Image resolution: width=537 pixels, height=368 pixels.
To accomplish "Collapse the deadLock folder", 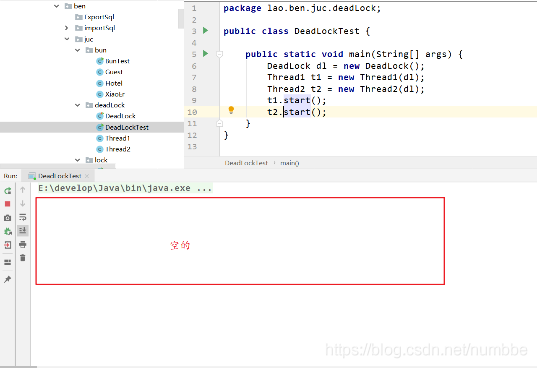I will tap(78, 105).
